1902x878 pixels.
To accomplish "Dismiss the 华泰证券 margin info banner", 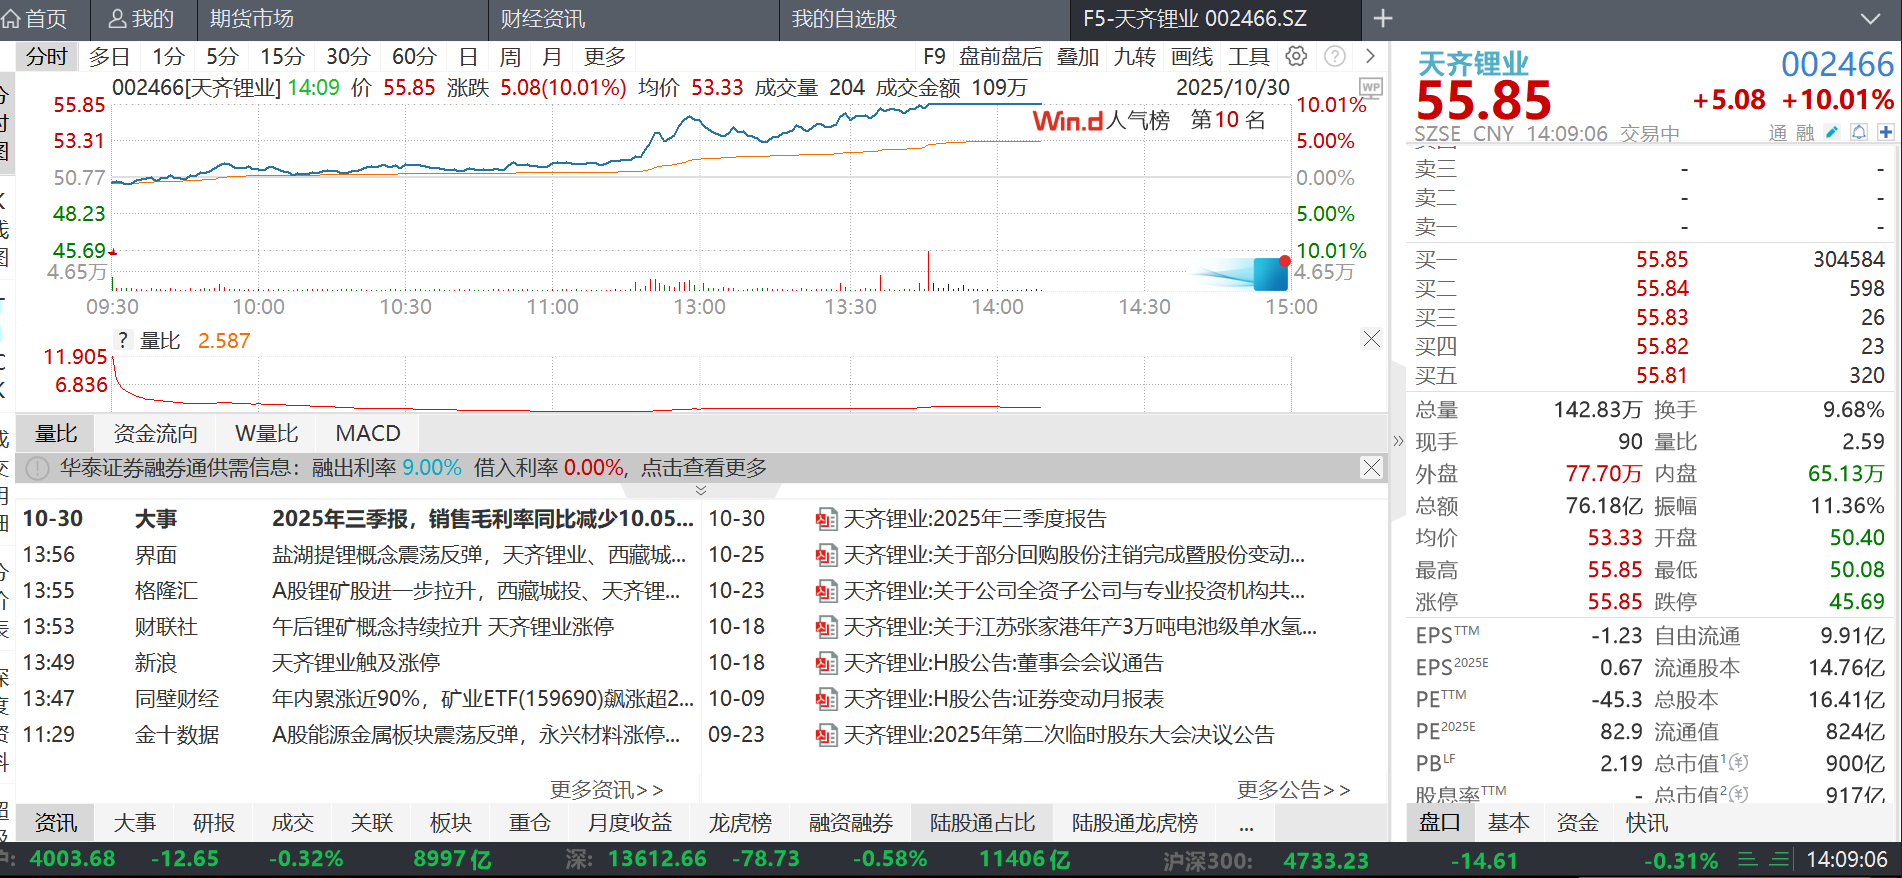I will tap(1371, 467).
